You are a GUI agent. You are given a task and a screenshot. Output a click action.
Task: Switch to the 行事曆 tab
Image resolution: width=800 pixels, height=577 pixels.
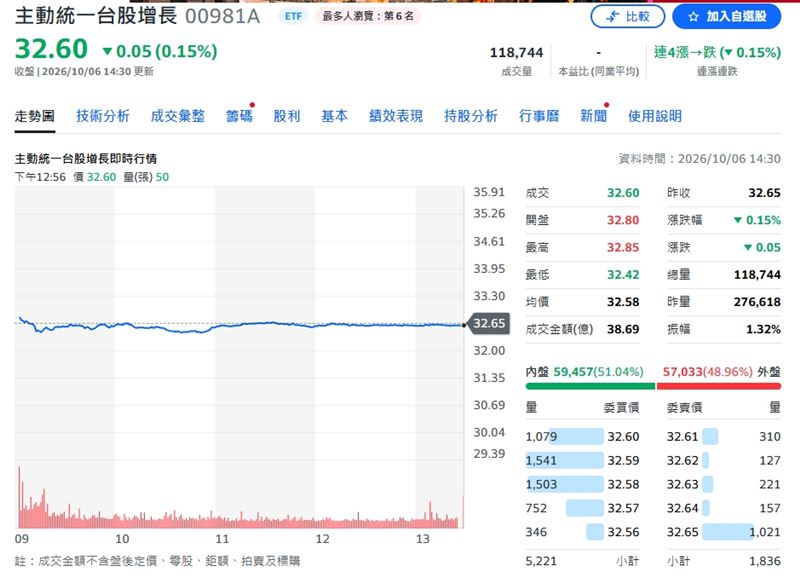click(539, 116)
